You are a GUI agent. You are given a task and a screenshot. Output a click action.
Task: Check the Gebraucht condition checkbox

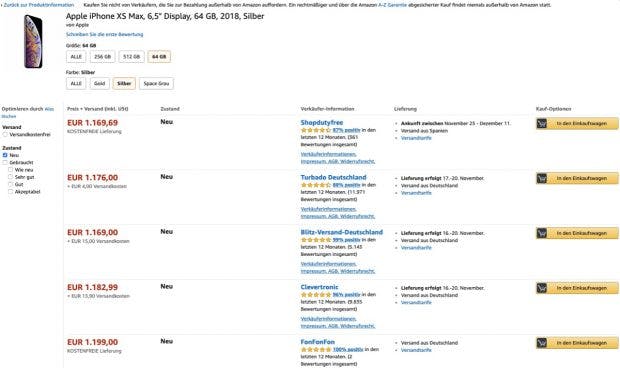[x=5, y=162]
